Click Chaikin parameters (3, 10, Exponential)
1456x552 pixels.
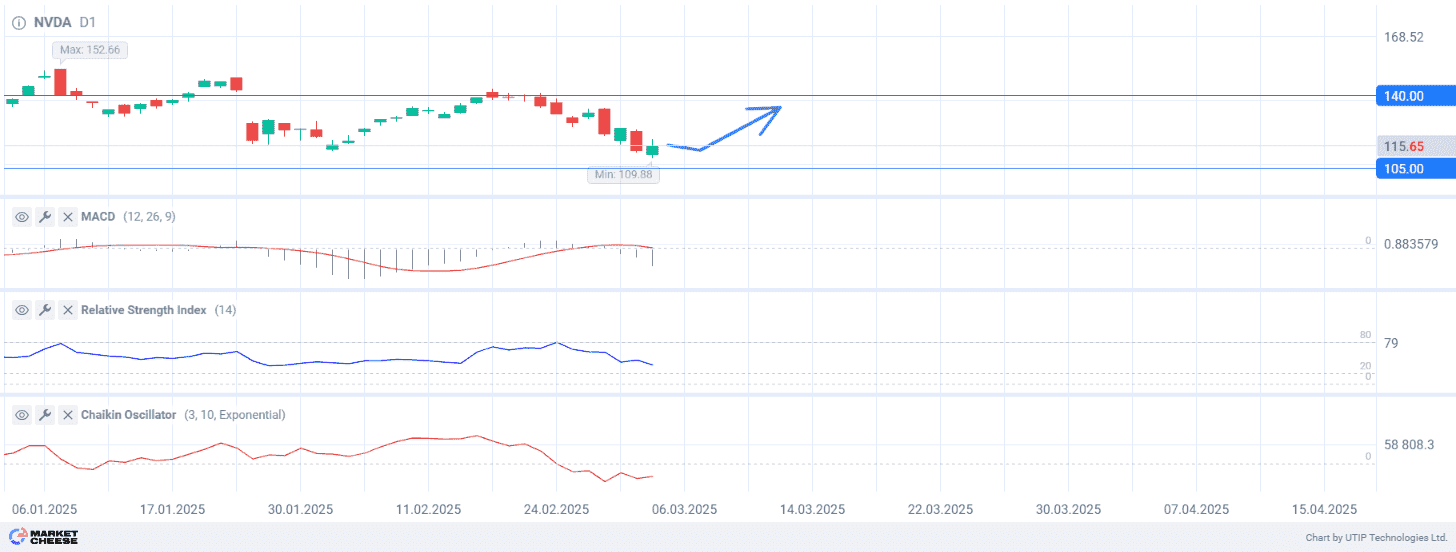(x=235, y=414)
